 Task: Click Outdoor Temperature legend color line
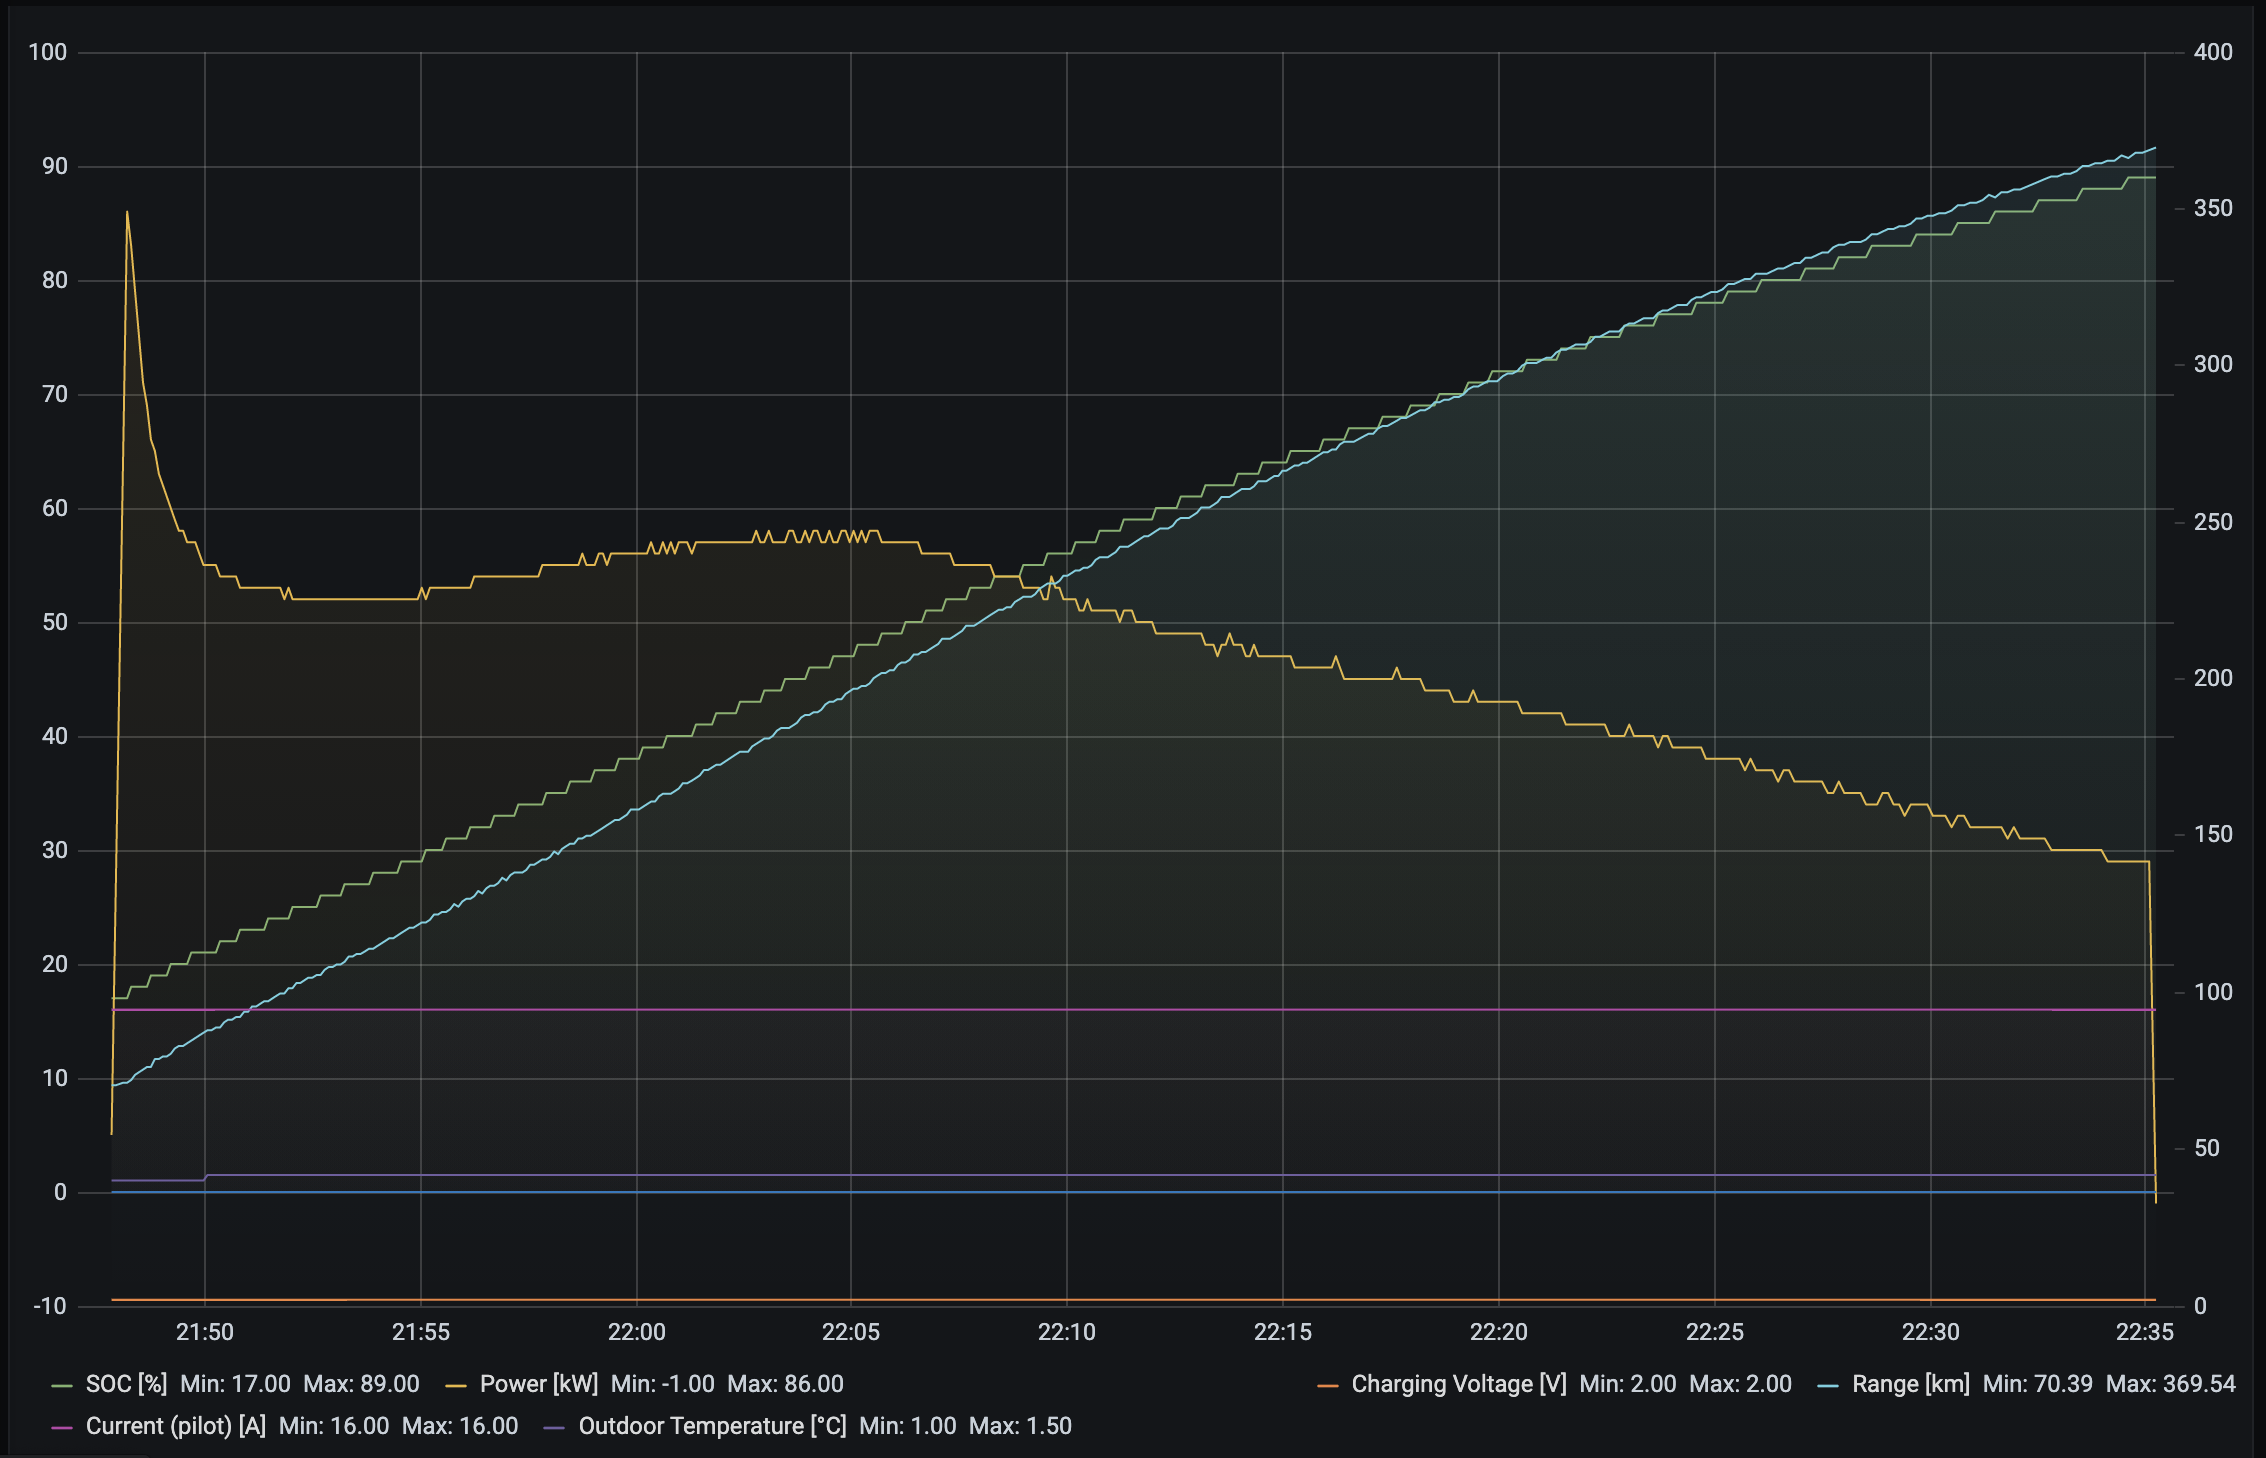554,1427
